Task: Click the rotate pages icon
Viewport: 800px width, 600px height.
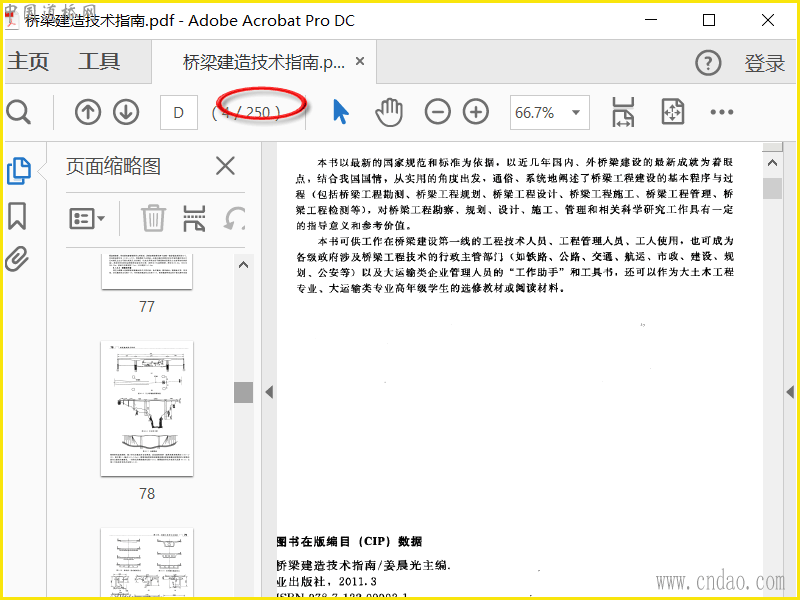Action: click(234, 218)
